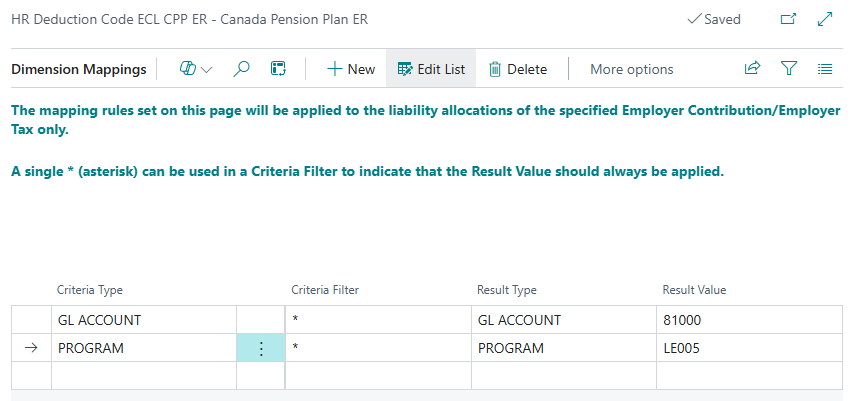
Task: Click the Result Type column header
Action: click(x=507, y=290)
